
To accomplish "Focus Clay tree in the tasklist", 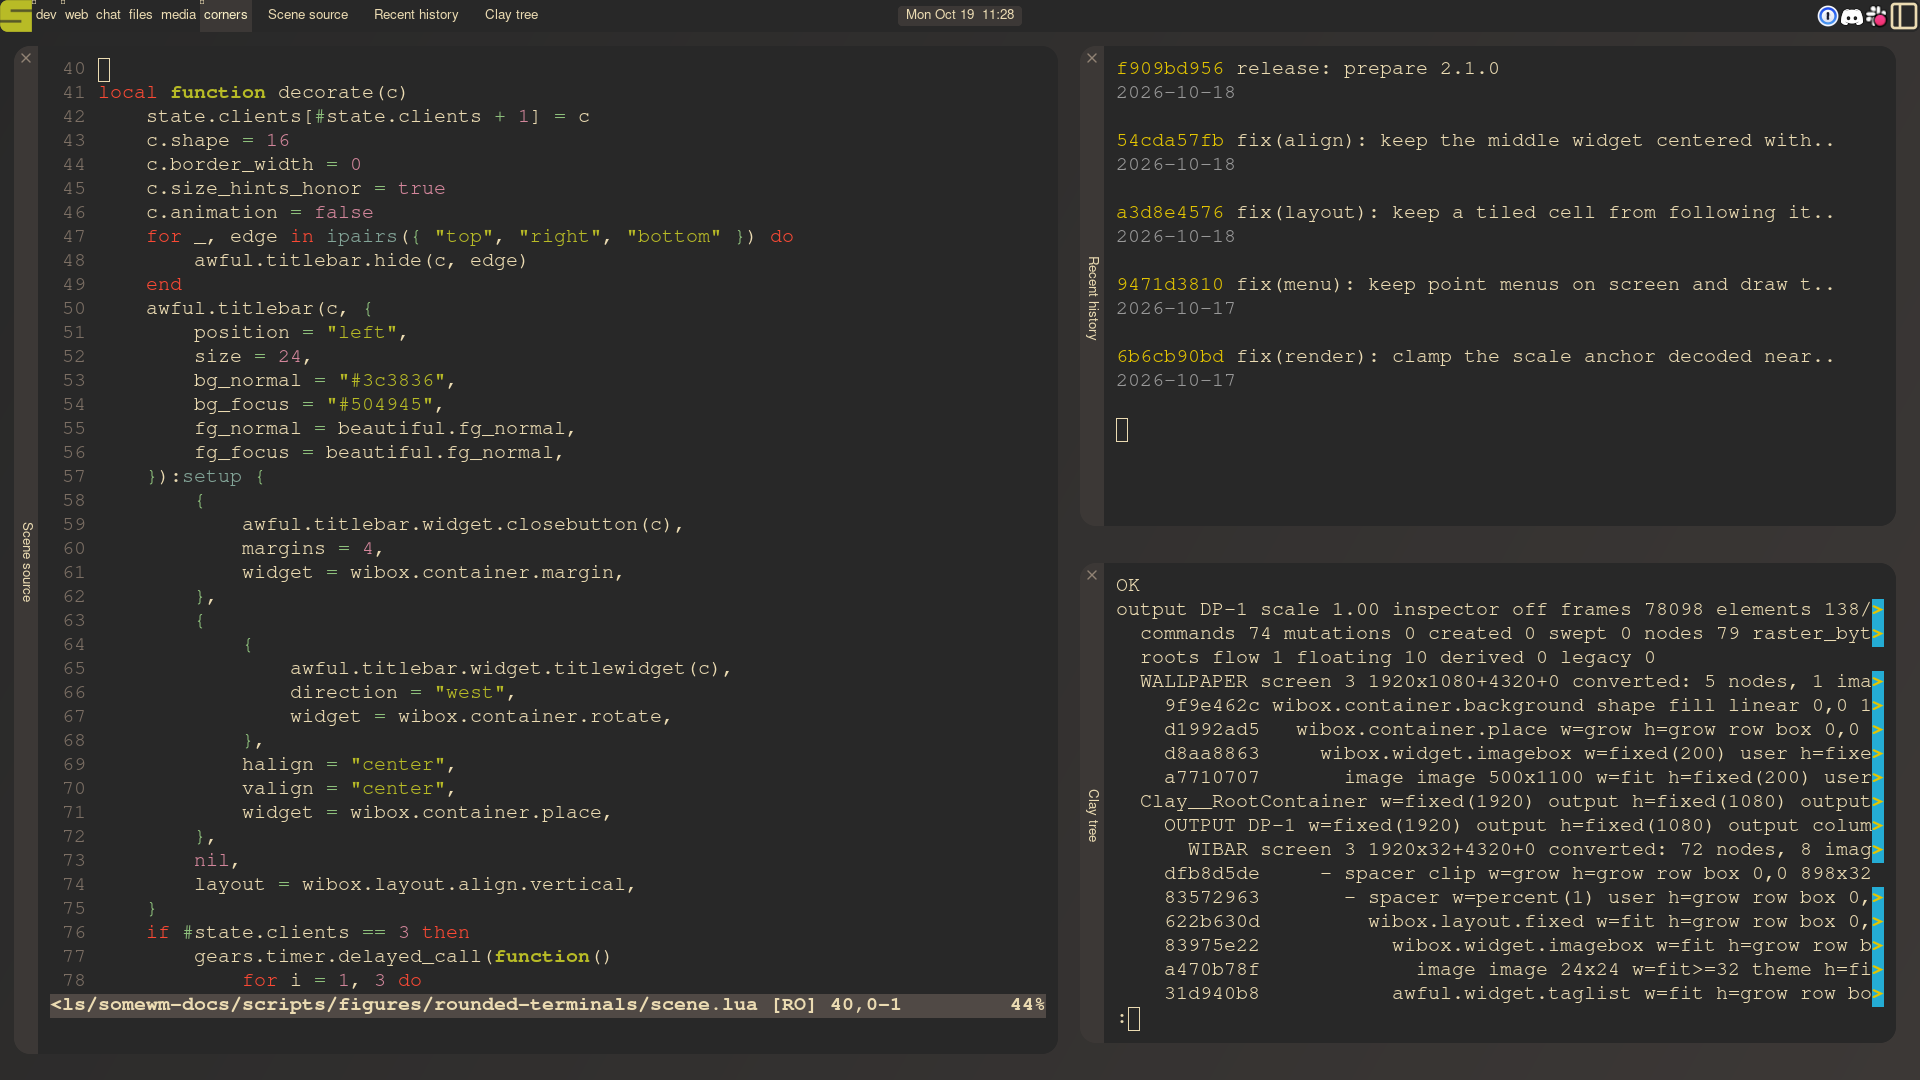I will [511, 15].
